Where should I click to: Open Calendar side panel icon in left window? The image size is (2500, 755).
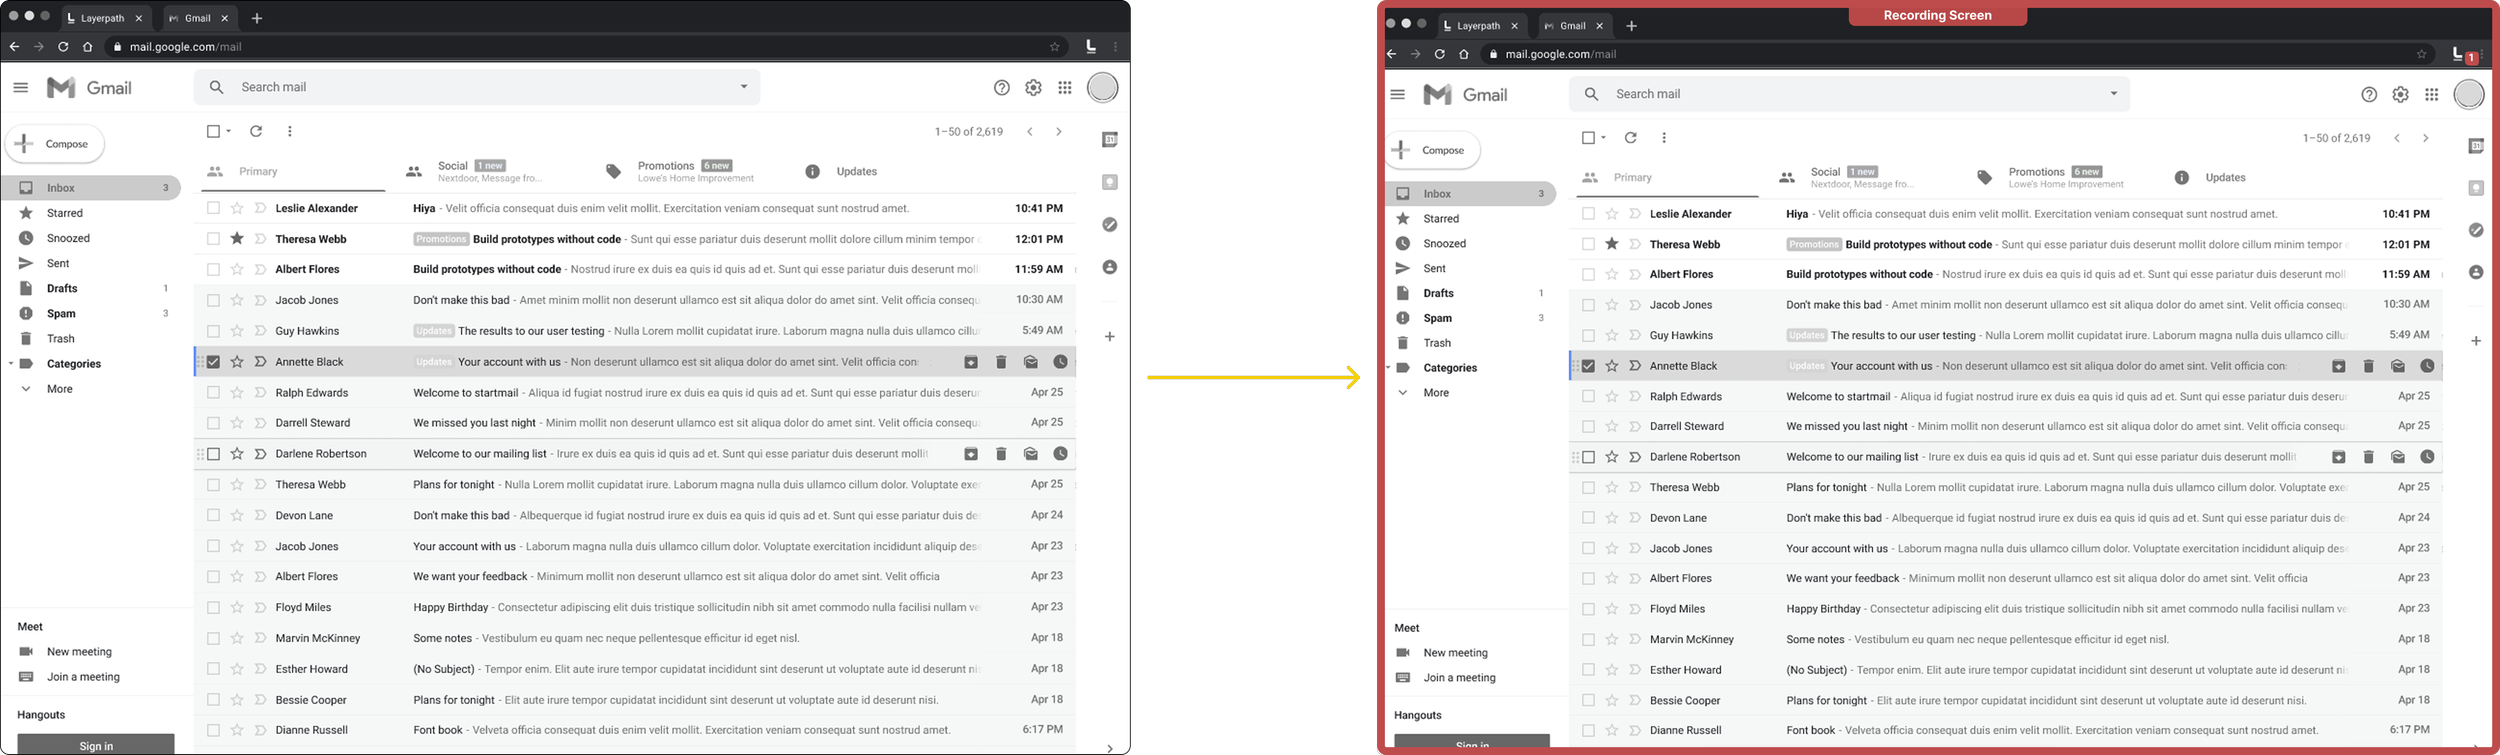point(1110,140)
